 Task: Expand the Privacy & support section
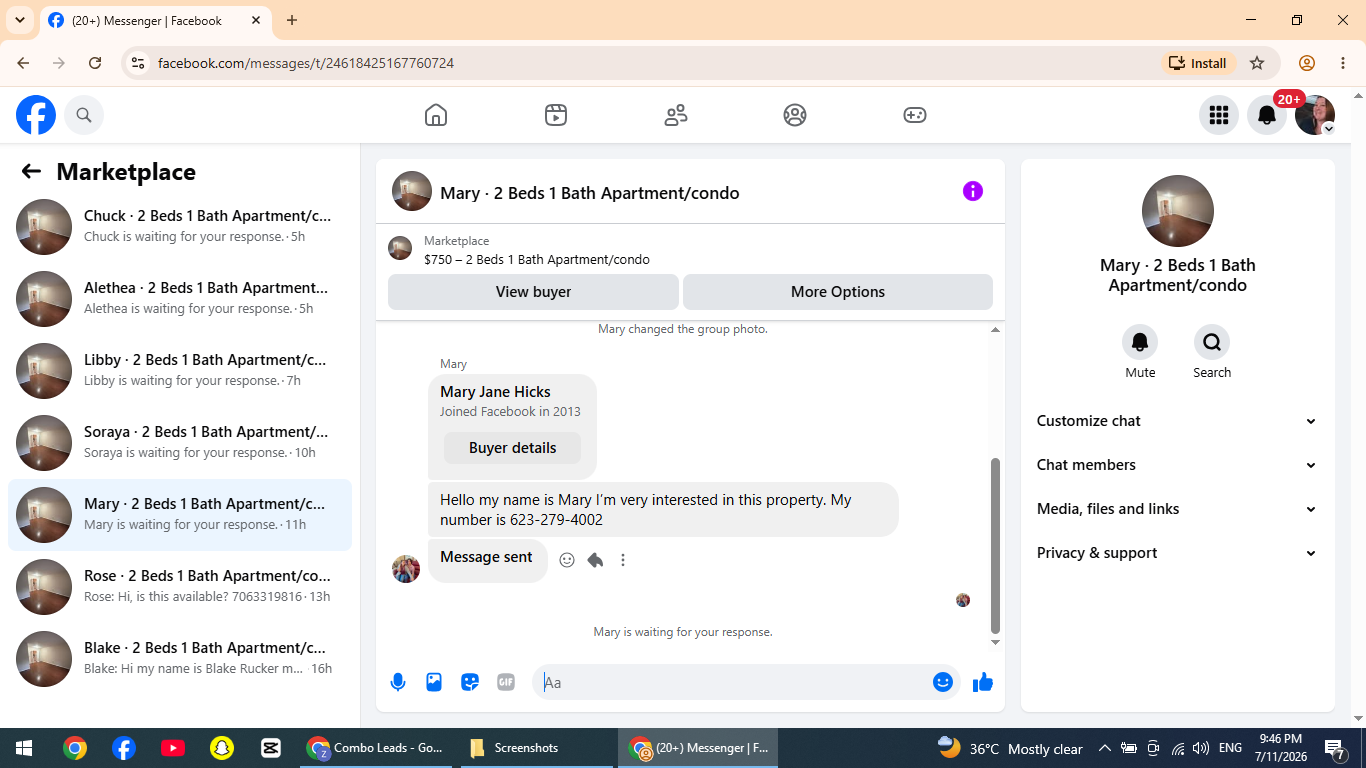click(x=1177, y=553)
